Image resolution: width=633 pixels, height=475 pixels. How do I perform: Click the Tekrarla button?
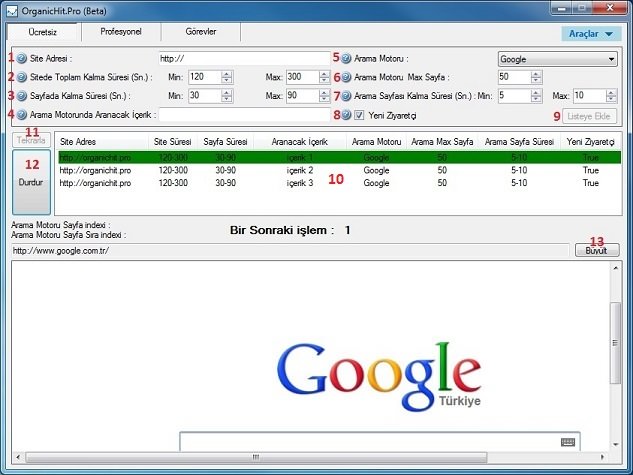pyautogui.click(x=31, y=140)
